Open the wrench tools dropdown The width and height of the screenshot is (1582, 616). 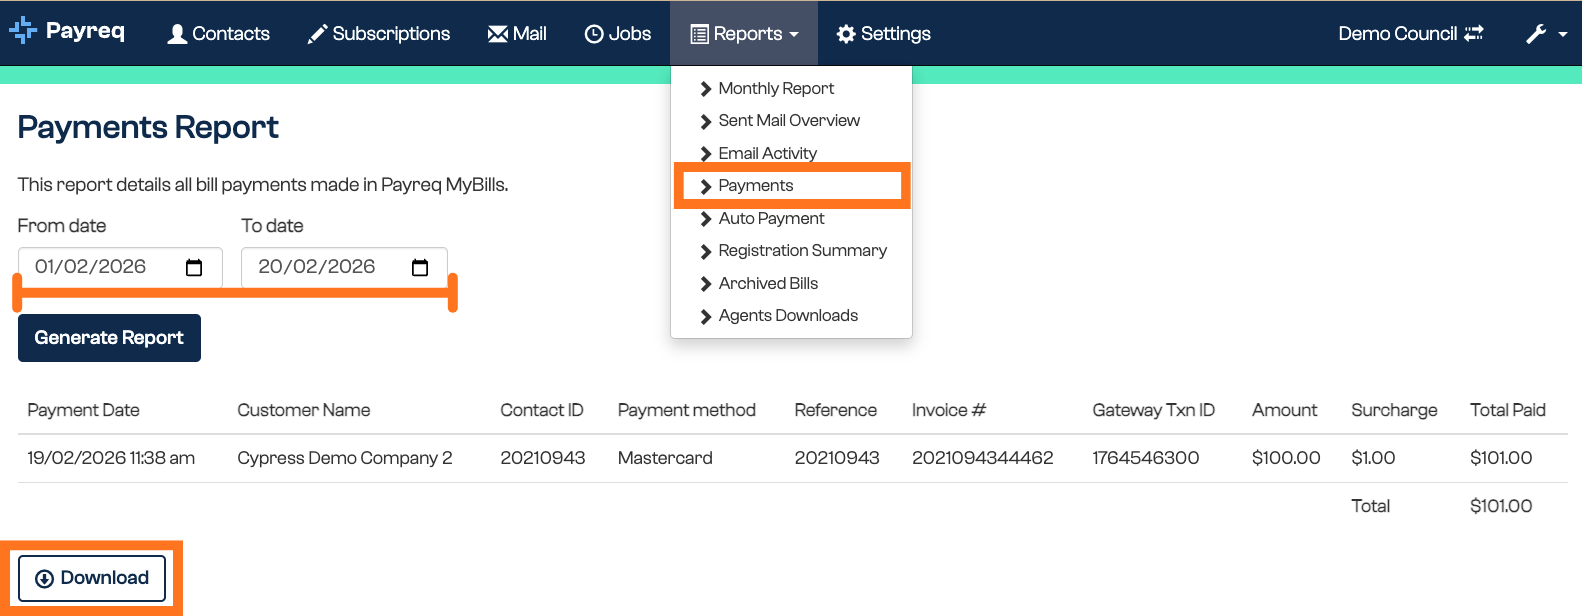(1546, 33)
